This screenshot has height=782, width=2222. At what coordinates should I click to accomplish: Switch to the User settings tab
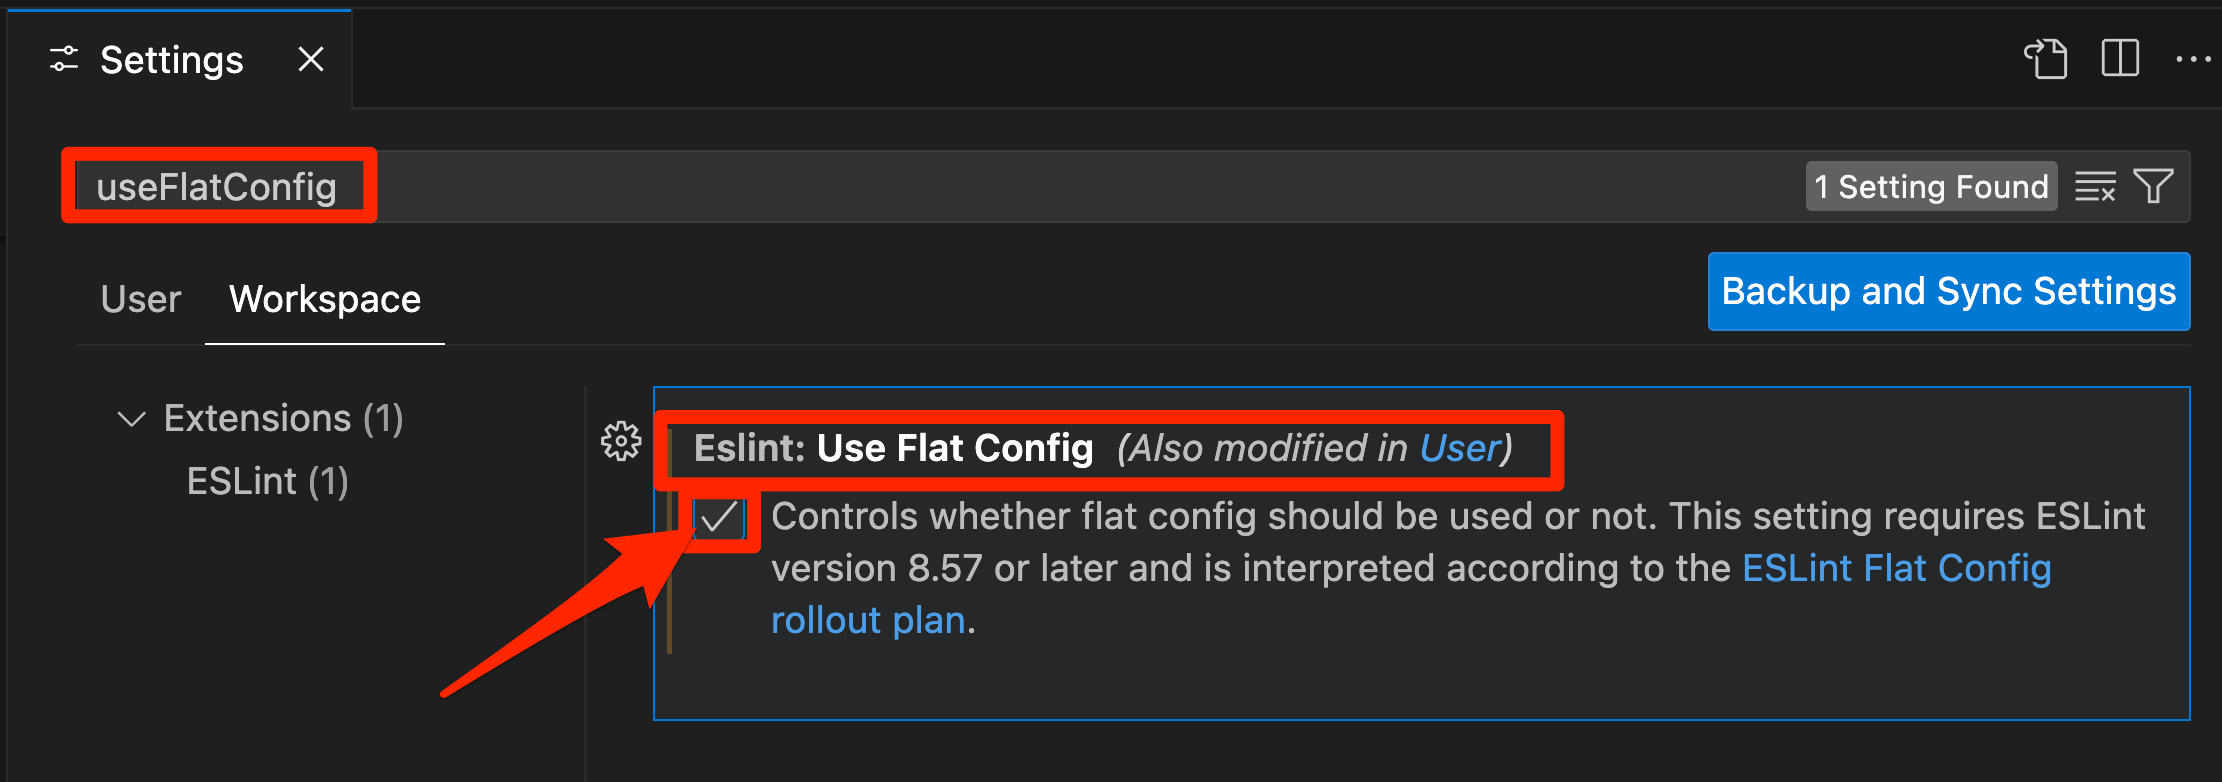(141, 299)
